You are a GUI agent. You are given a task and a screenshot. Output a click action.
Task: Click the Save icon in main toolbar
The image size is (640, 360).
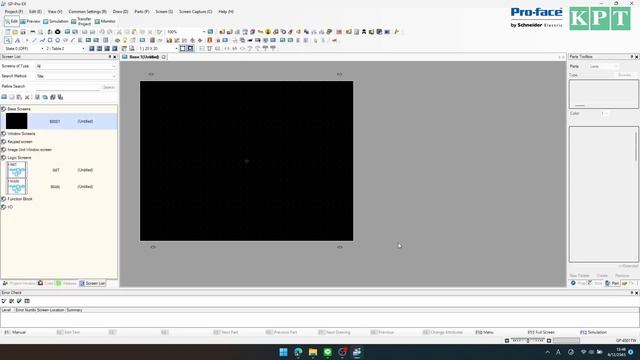coord(23,32)
